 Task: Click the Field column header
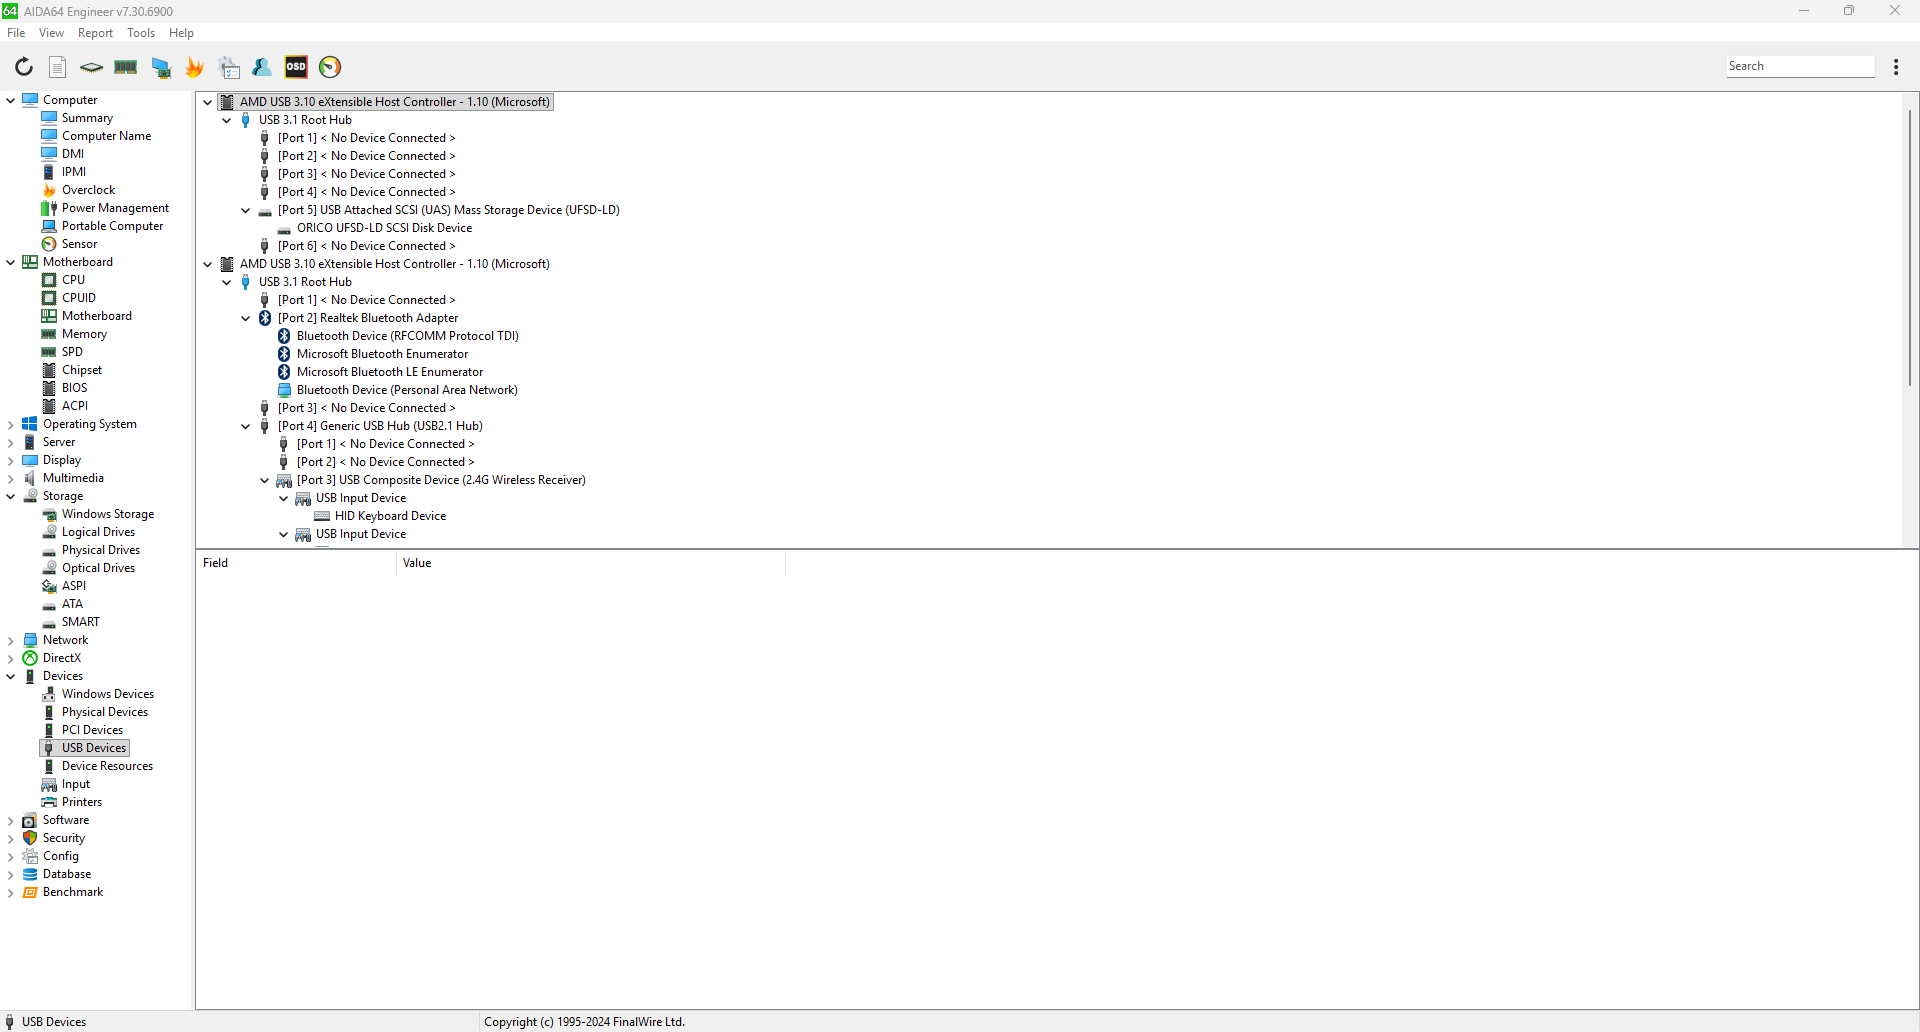tap(296, 563)
